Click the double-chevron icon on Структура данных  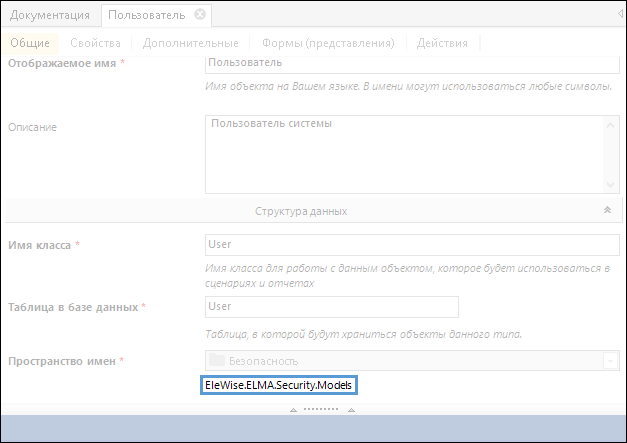tap(606, 211)
